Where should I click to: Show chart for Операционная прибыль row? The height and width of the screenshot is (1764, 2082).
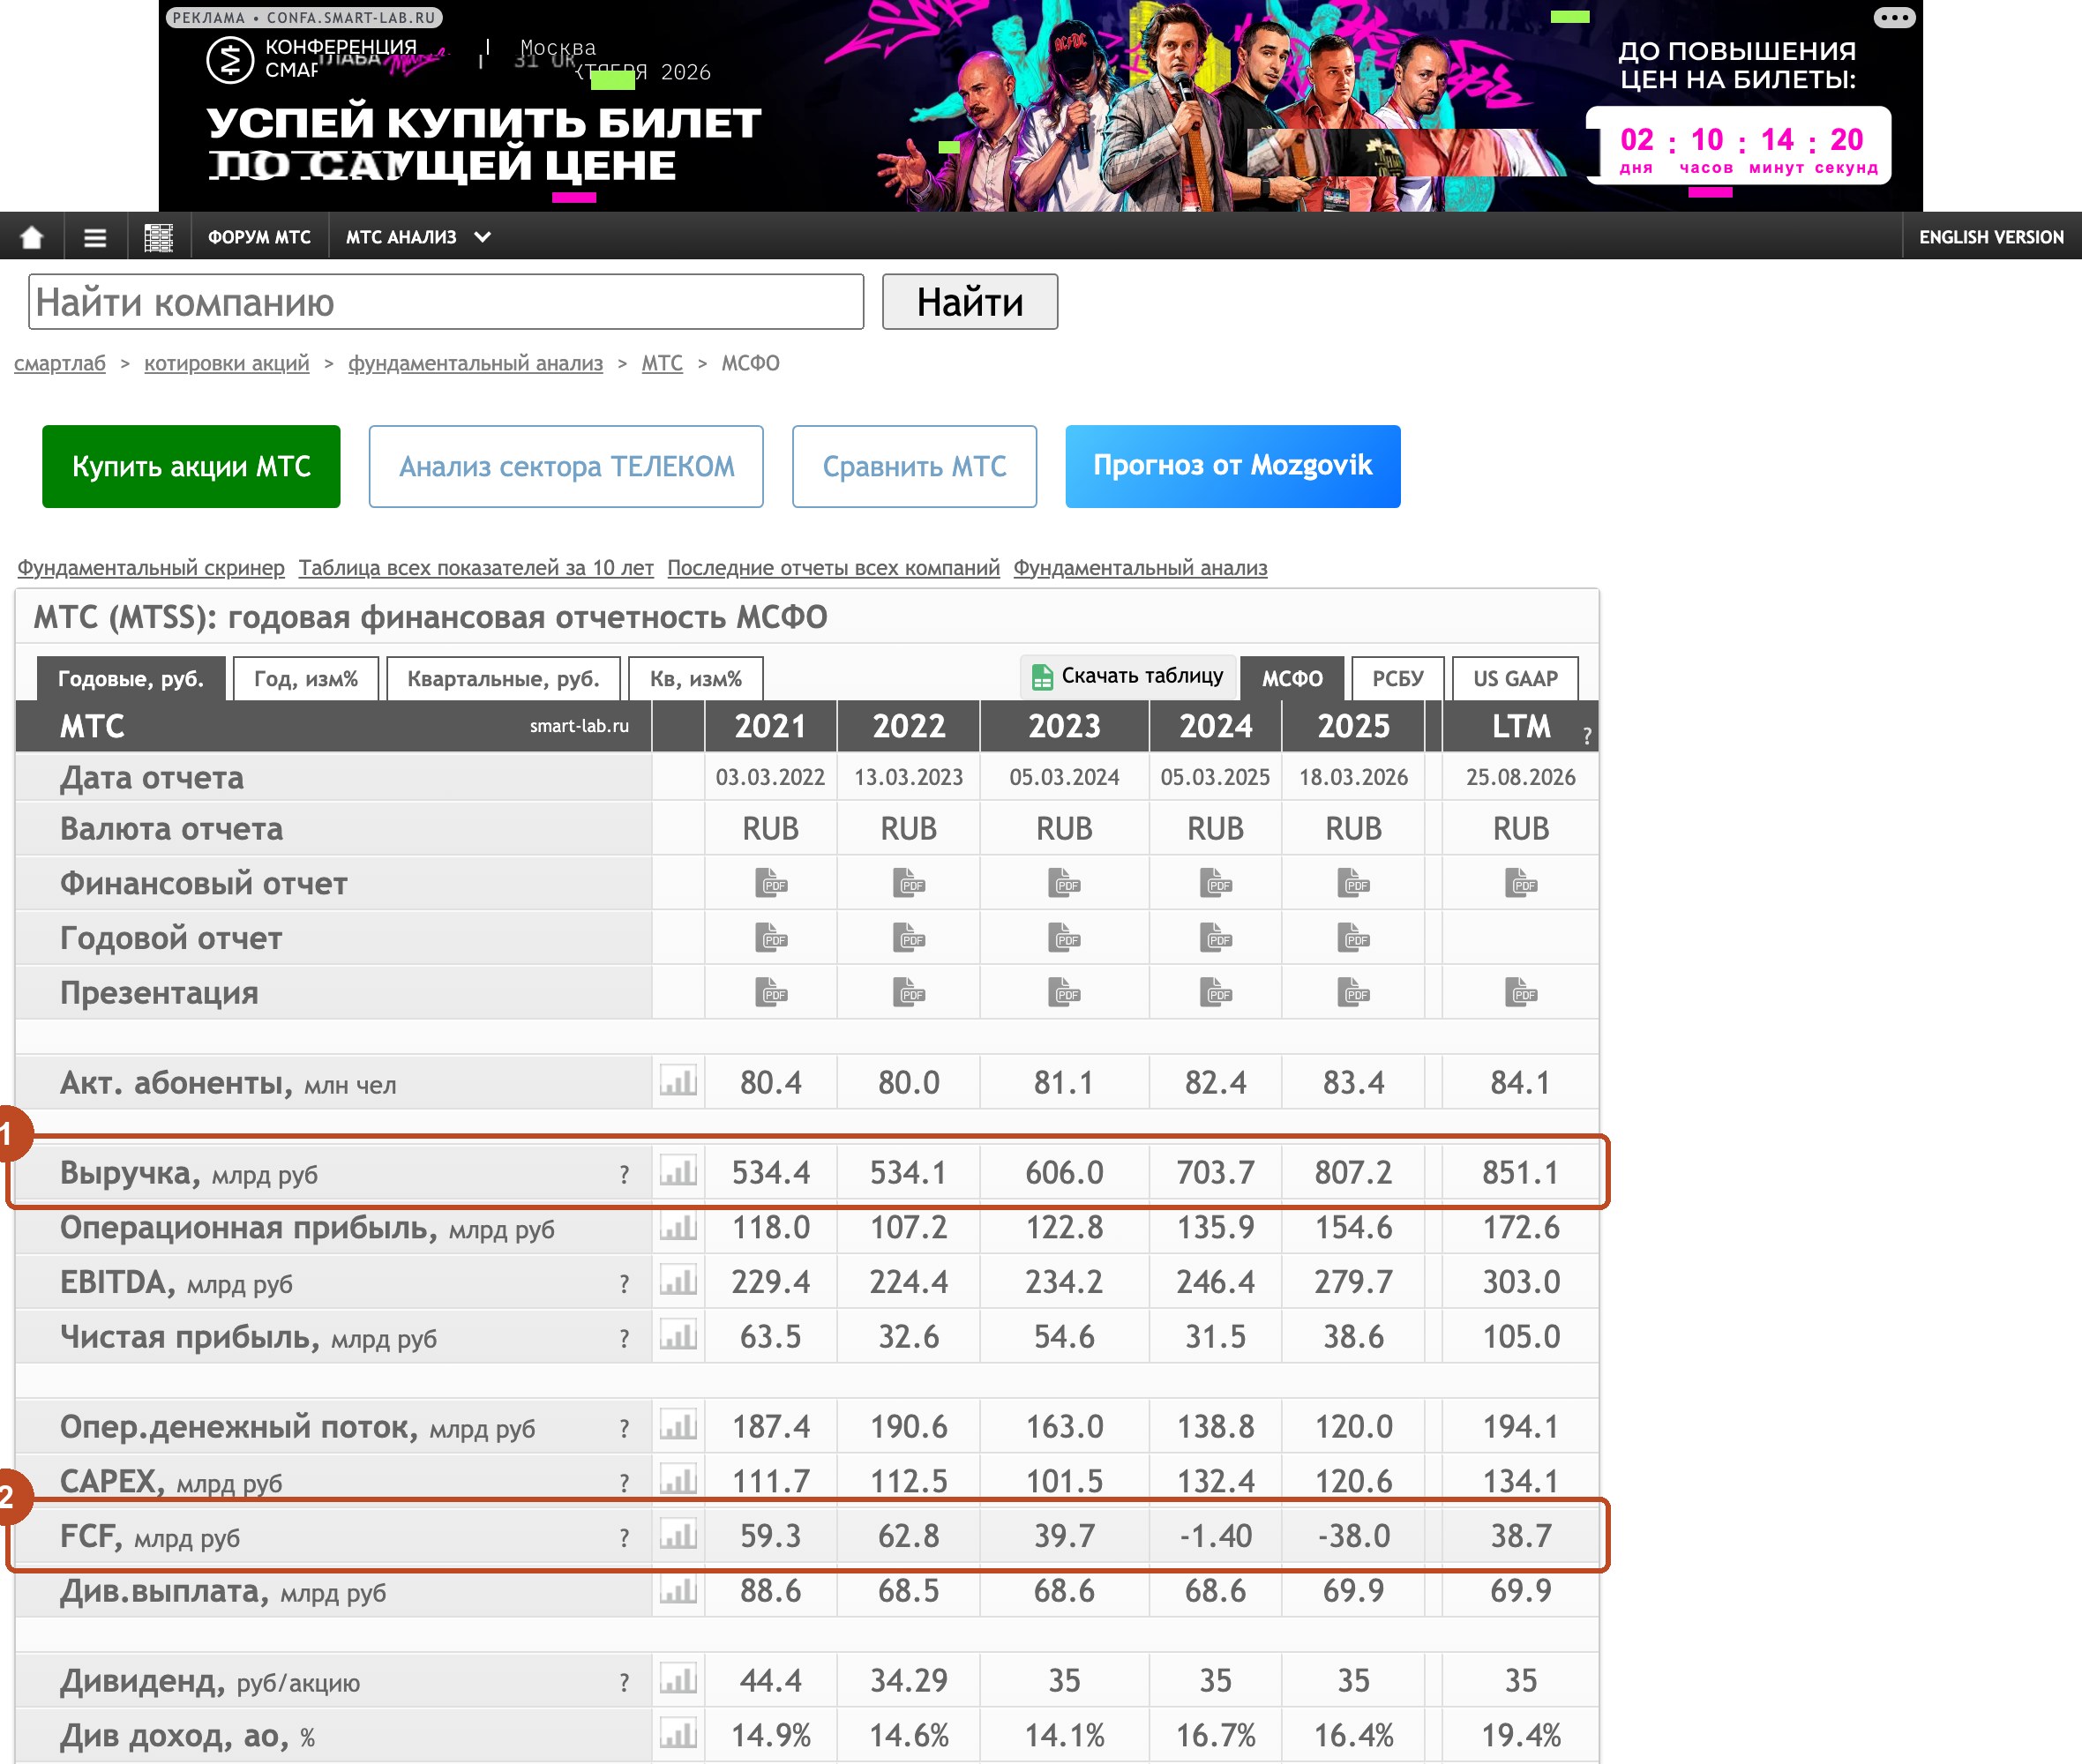[x=678, y=1226]
